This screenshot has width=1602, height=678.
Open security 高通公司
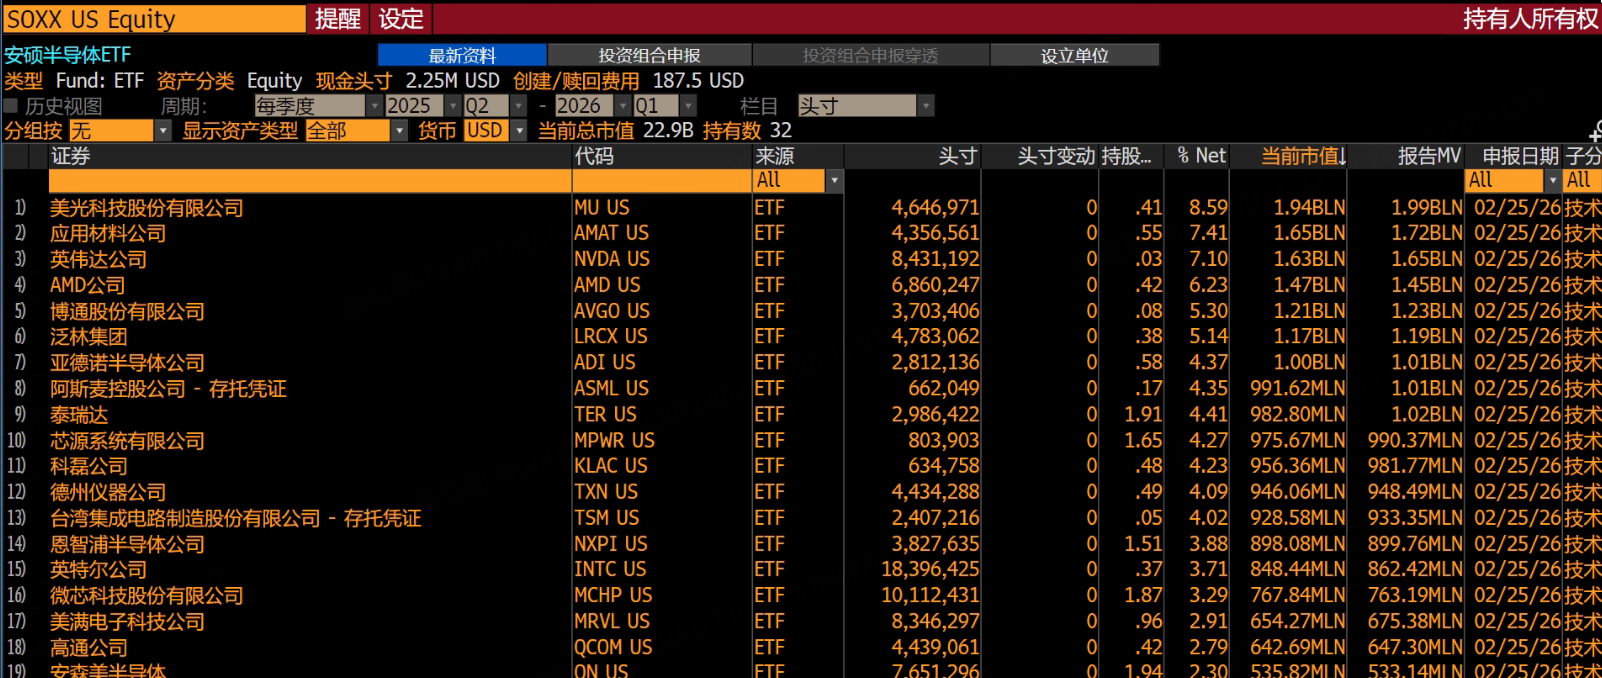(89, 648)
